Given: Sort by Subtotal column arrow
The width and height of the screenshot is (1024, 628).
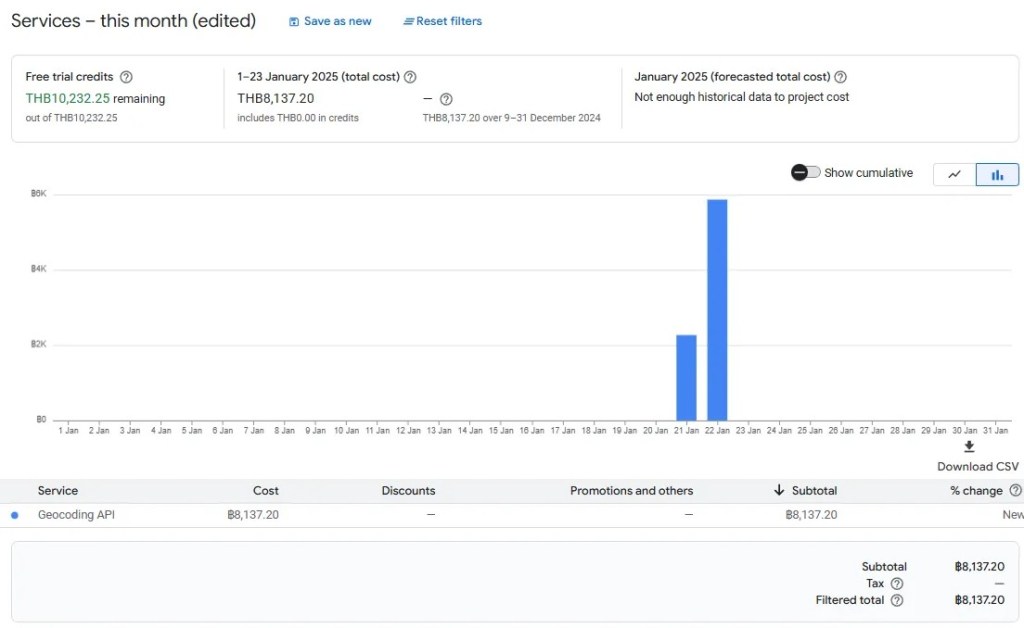Looking at the screenshot, I should (x=779, y=491).
